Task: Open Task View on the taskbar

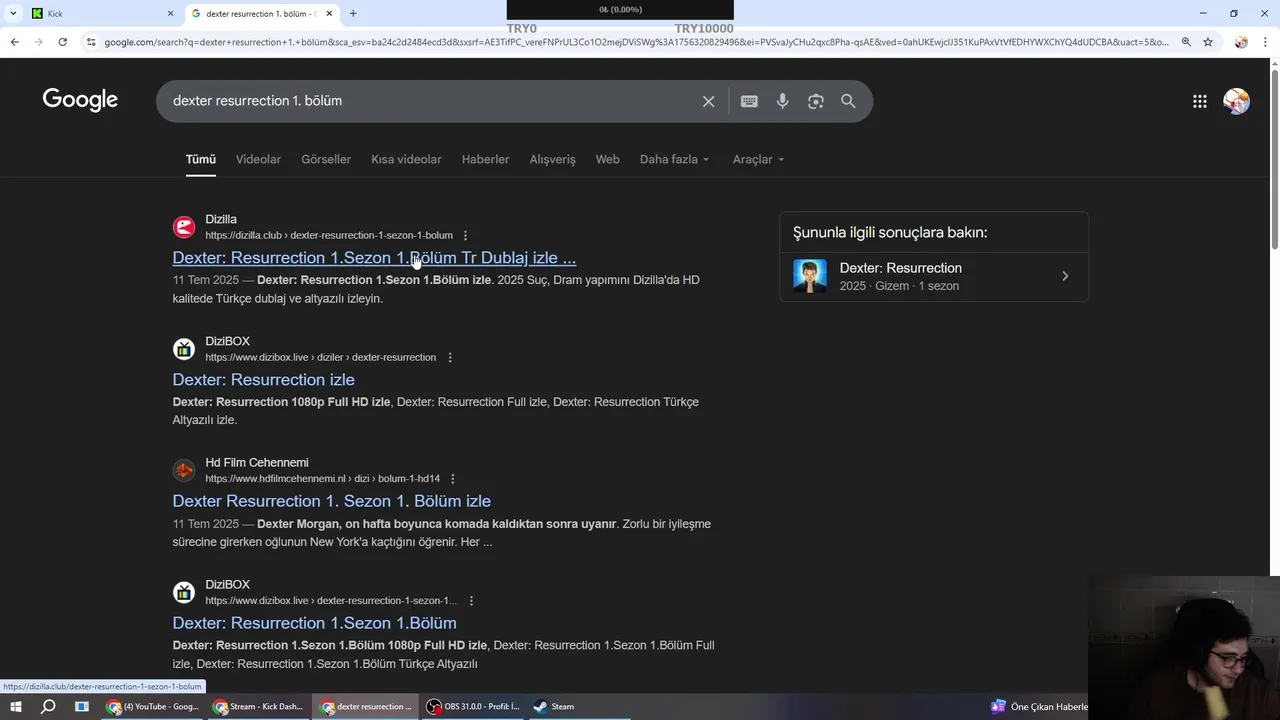Action: point(82,706)
